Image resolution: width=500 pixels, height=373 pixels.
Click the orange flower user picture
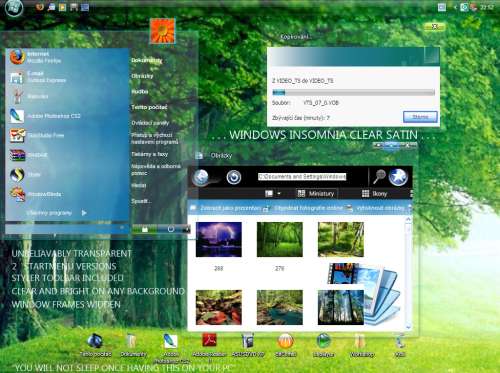(163, 31)
